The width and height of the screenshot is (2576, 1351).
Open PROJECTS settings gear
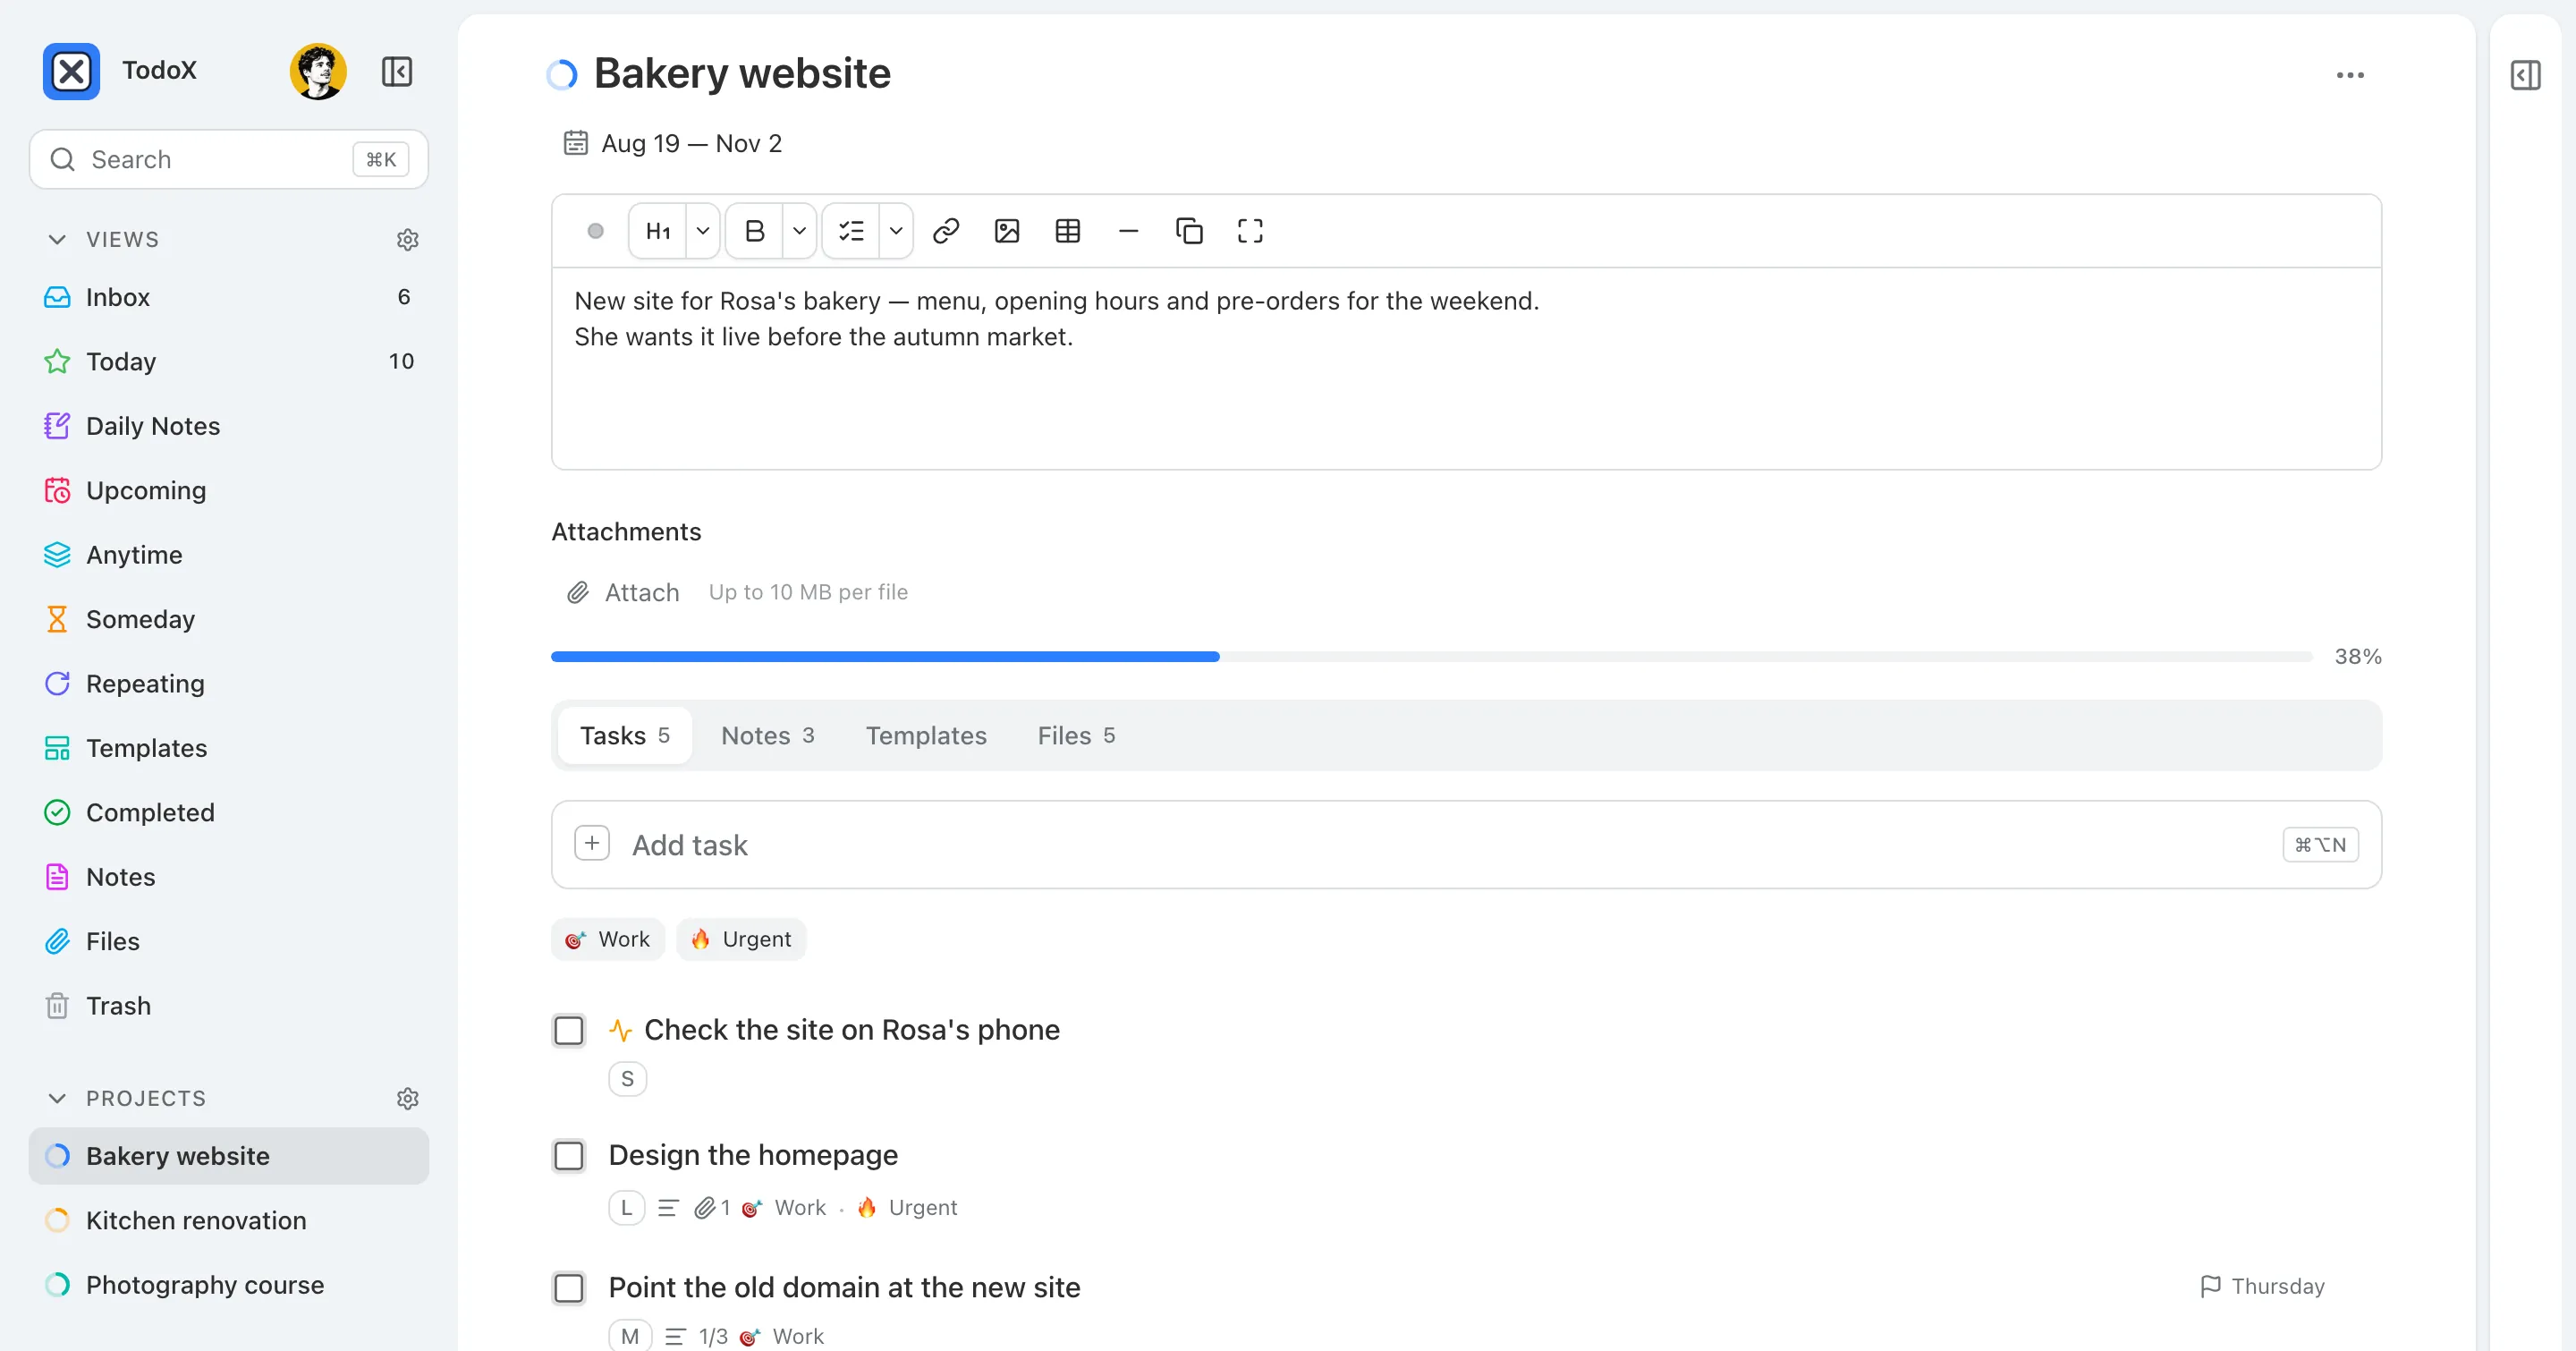coord(407,1099)
